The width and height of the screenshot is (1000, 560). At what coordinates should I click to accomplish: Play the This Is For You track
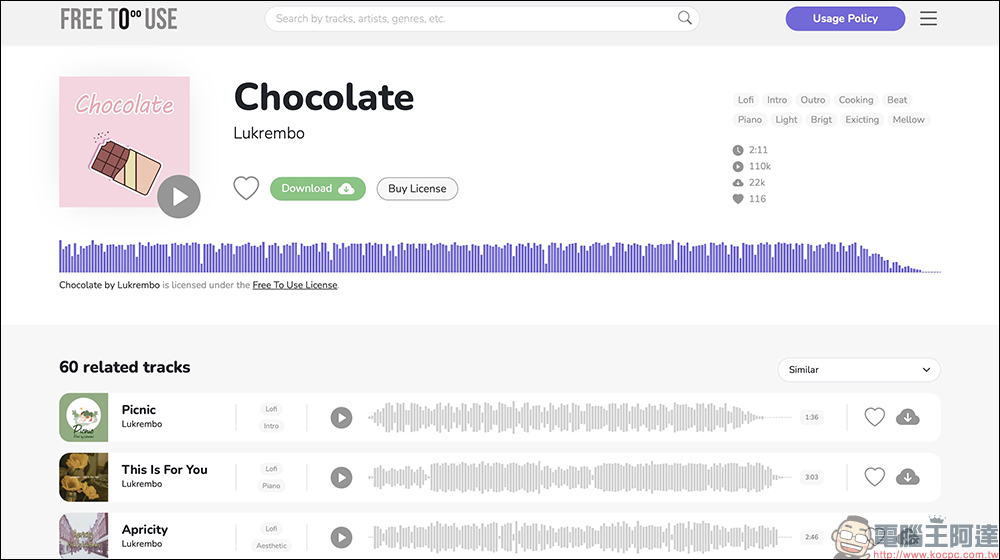(342, 477)
